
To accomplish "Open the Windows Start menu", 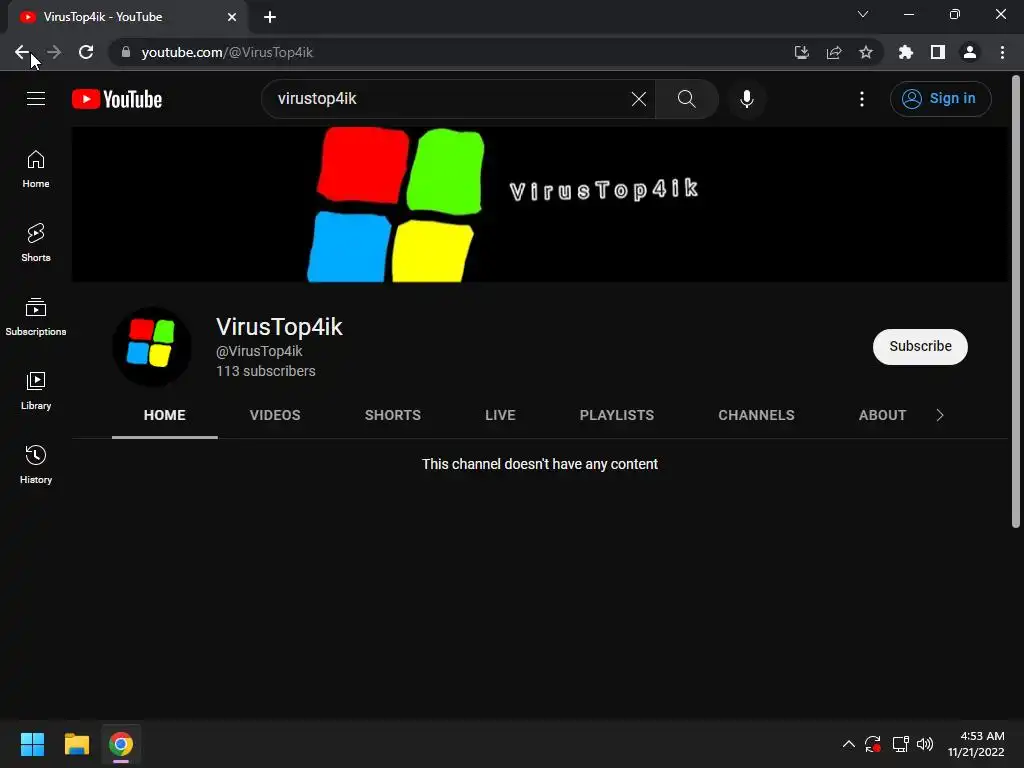I will click(x=32, y=744).
